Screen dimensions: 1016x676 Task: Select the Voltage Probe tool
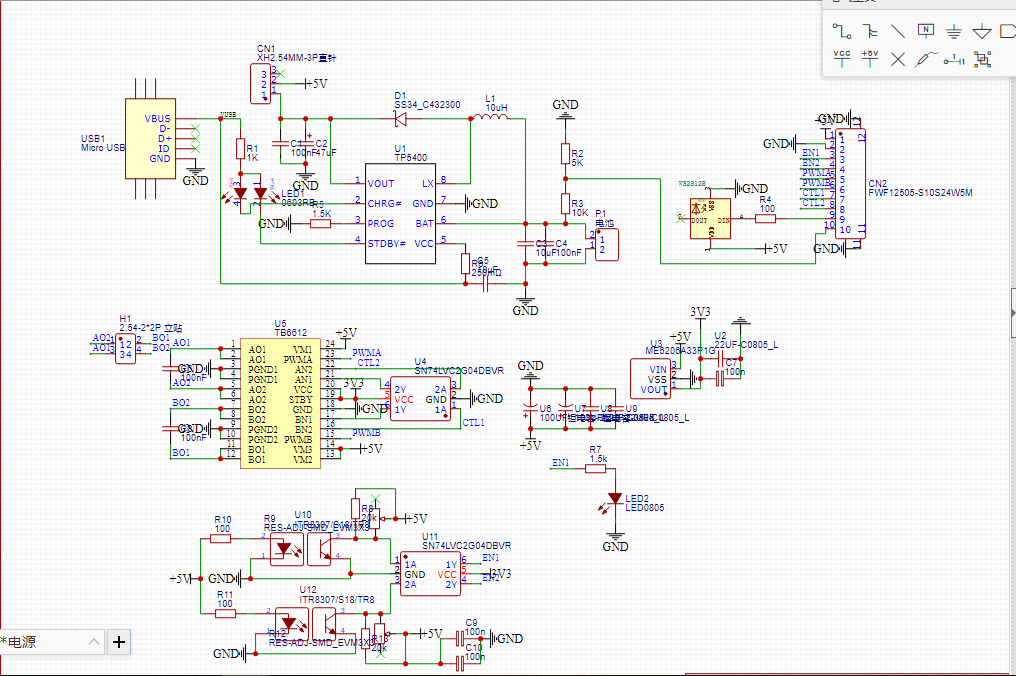pos(926,59)
